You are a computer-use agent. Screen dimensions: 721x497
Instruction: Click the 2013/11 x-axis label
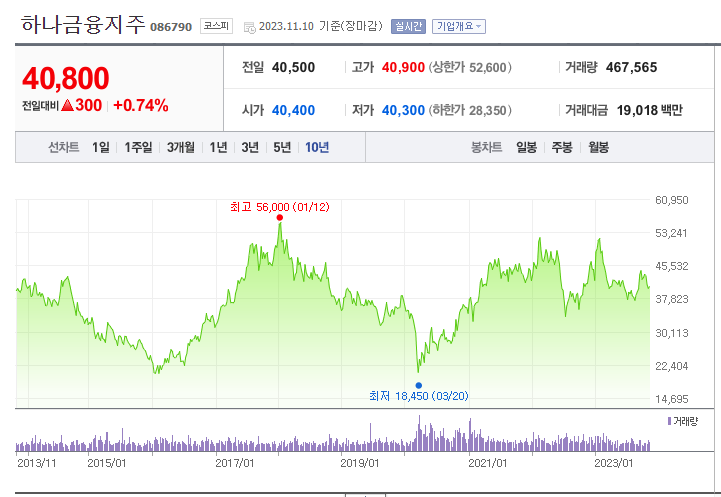36,463
